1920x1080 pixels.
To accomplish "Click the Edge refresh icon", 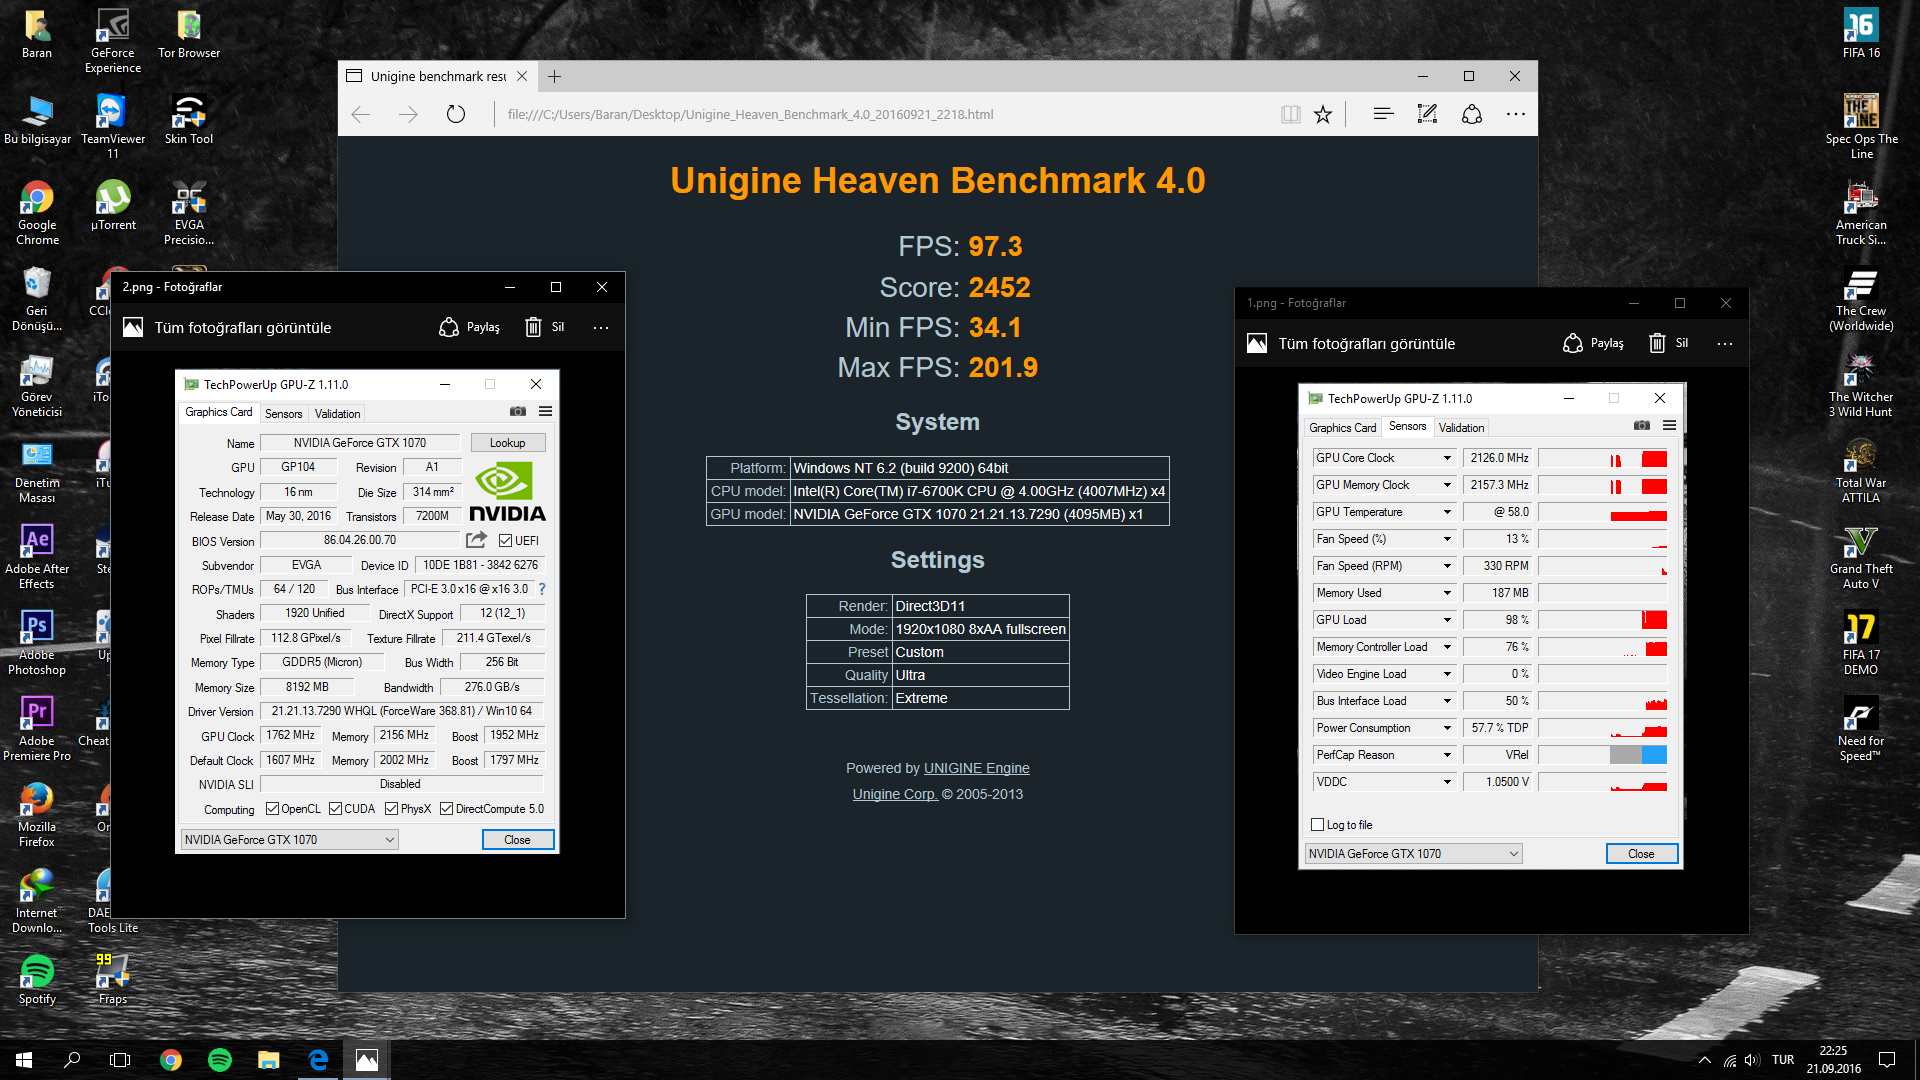I will coord(456,114).
